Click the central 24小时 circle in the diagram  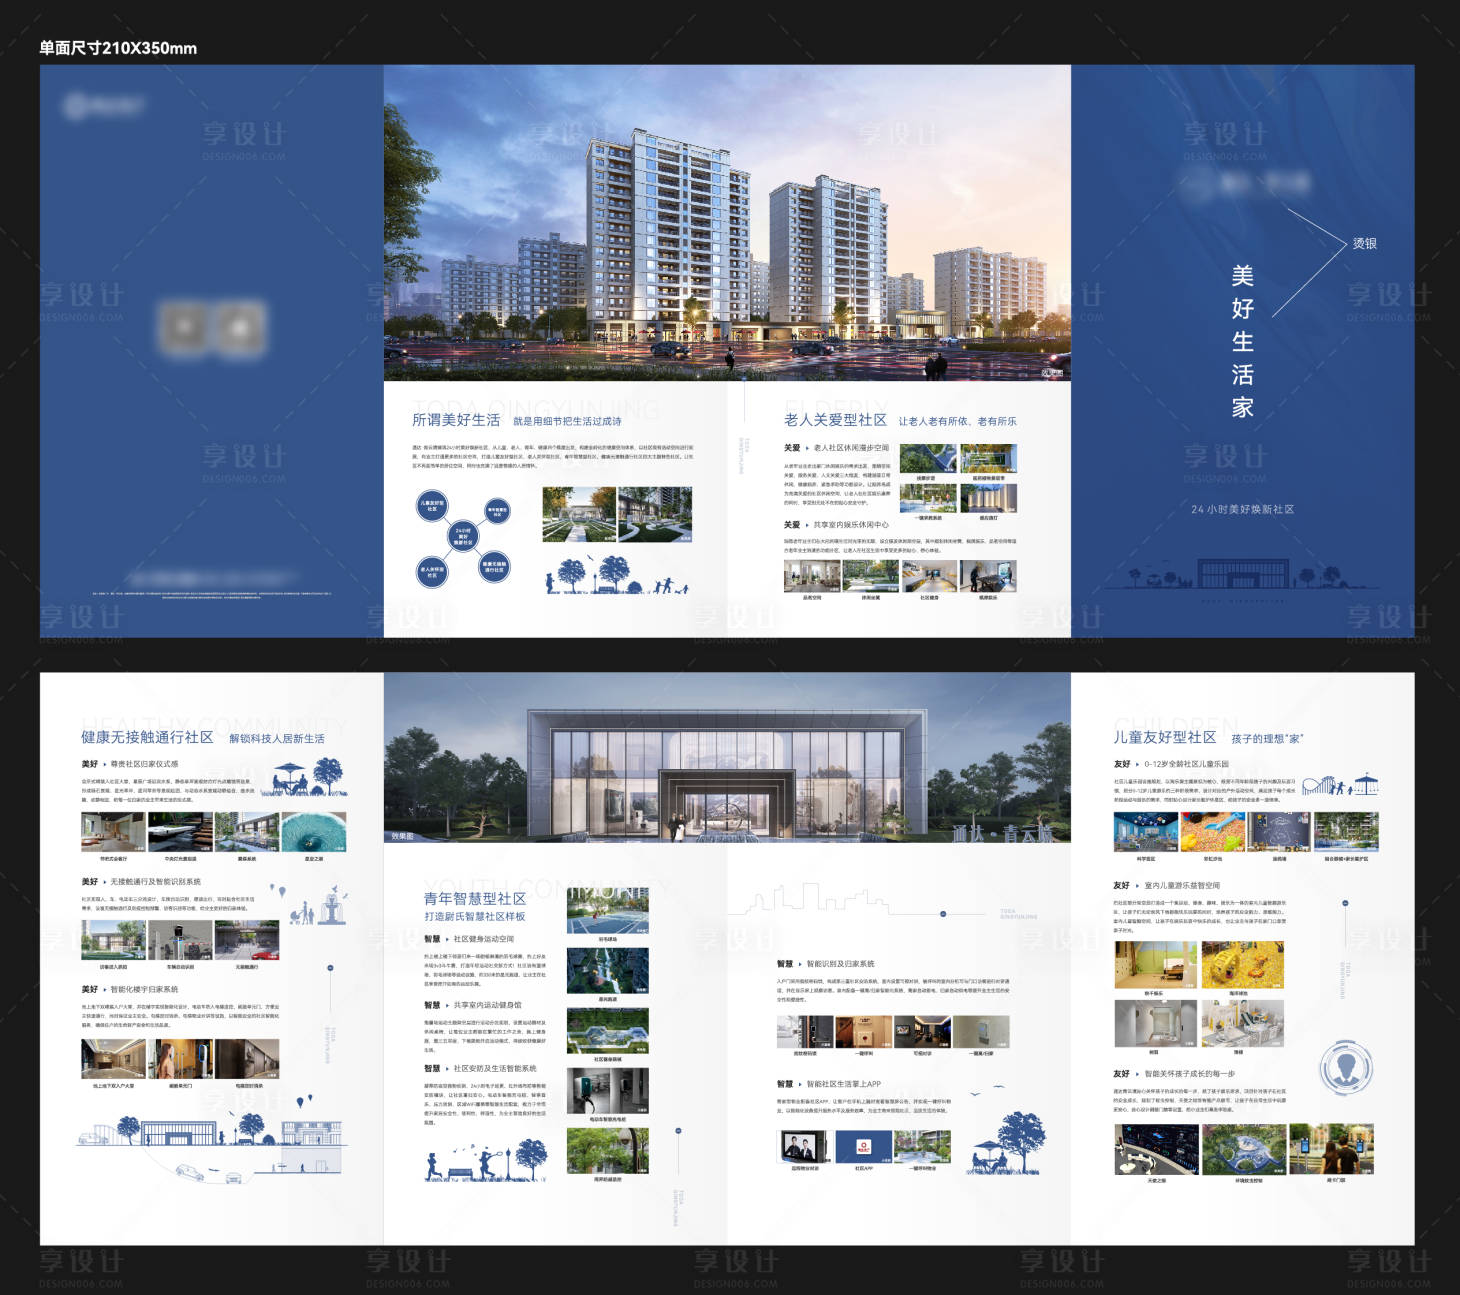[x=463, y=535]
